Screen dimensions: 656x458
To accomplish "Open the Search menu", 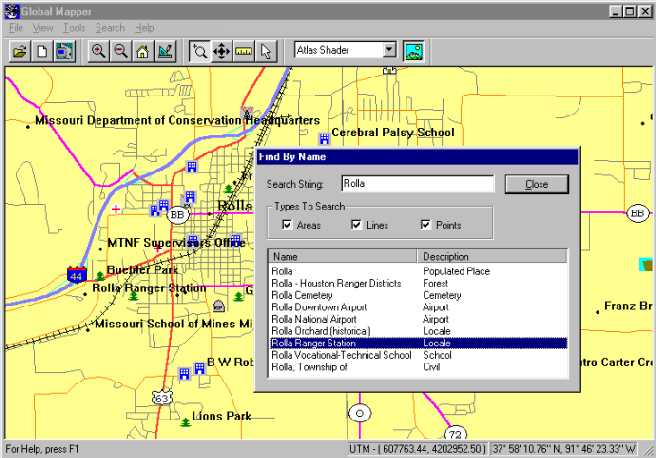I will pyautogui.click(x=110, y=28).
